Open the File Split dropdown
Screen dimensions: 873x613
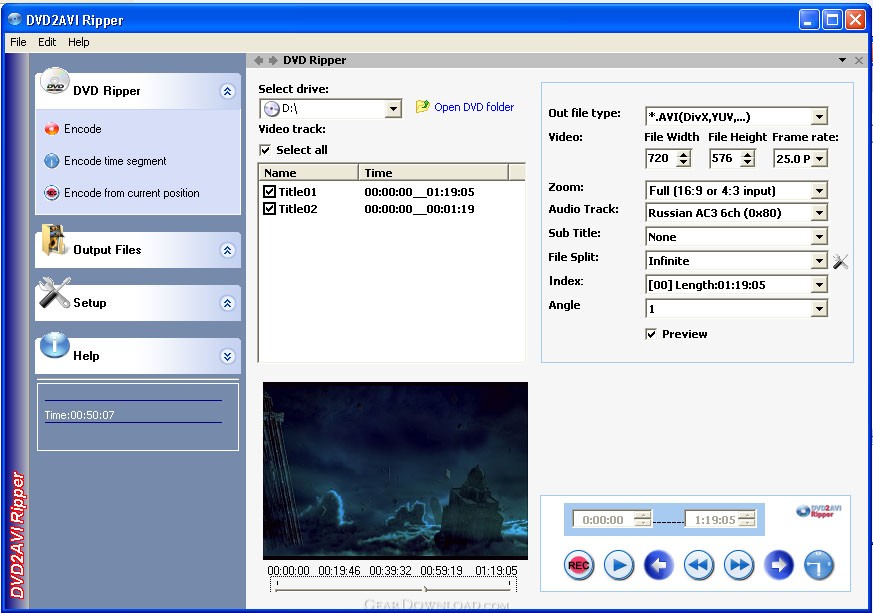pyautogui.click(x=819, y=261)
